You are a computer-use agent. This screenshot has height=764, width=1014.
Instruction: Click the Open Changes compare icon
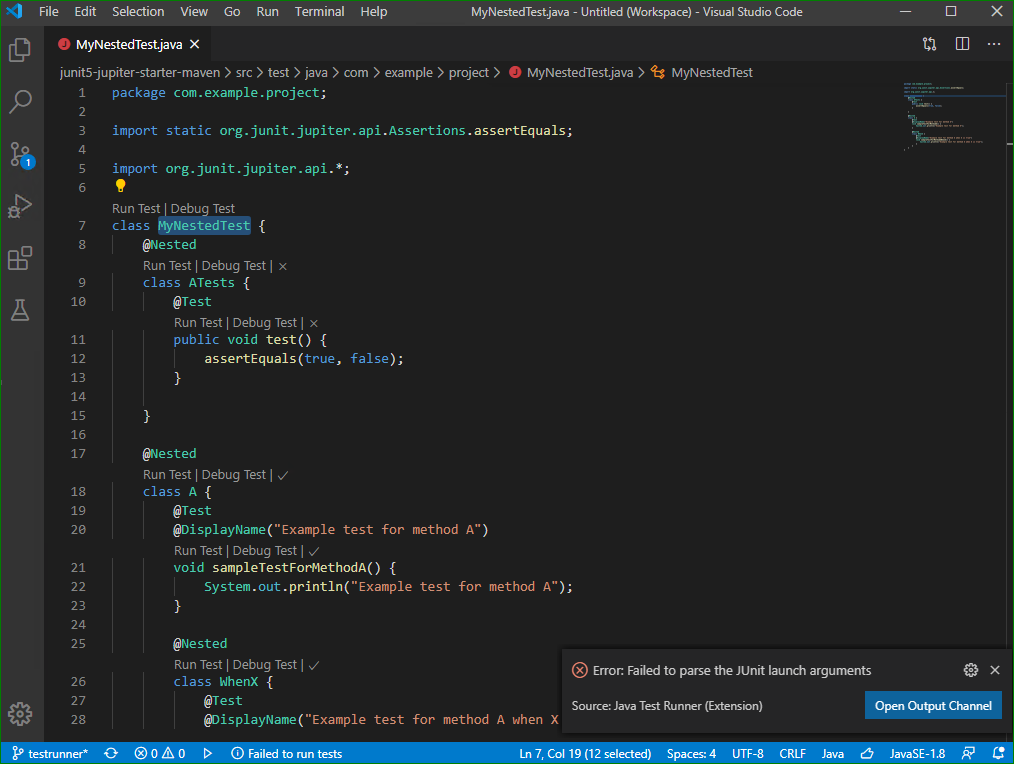point(929,44)
